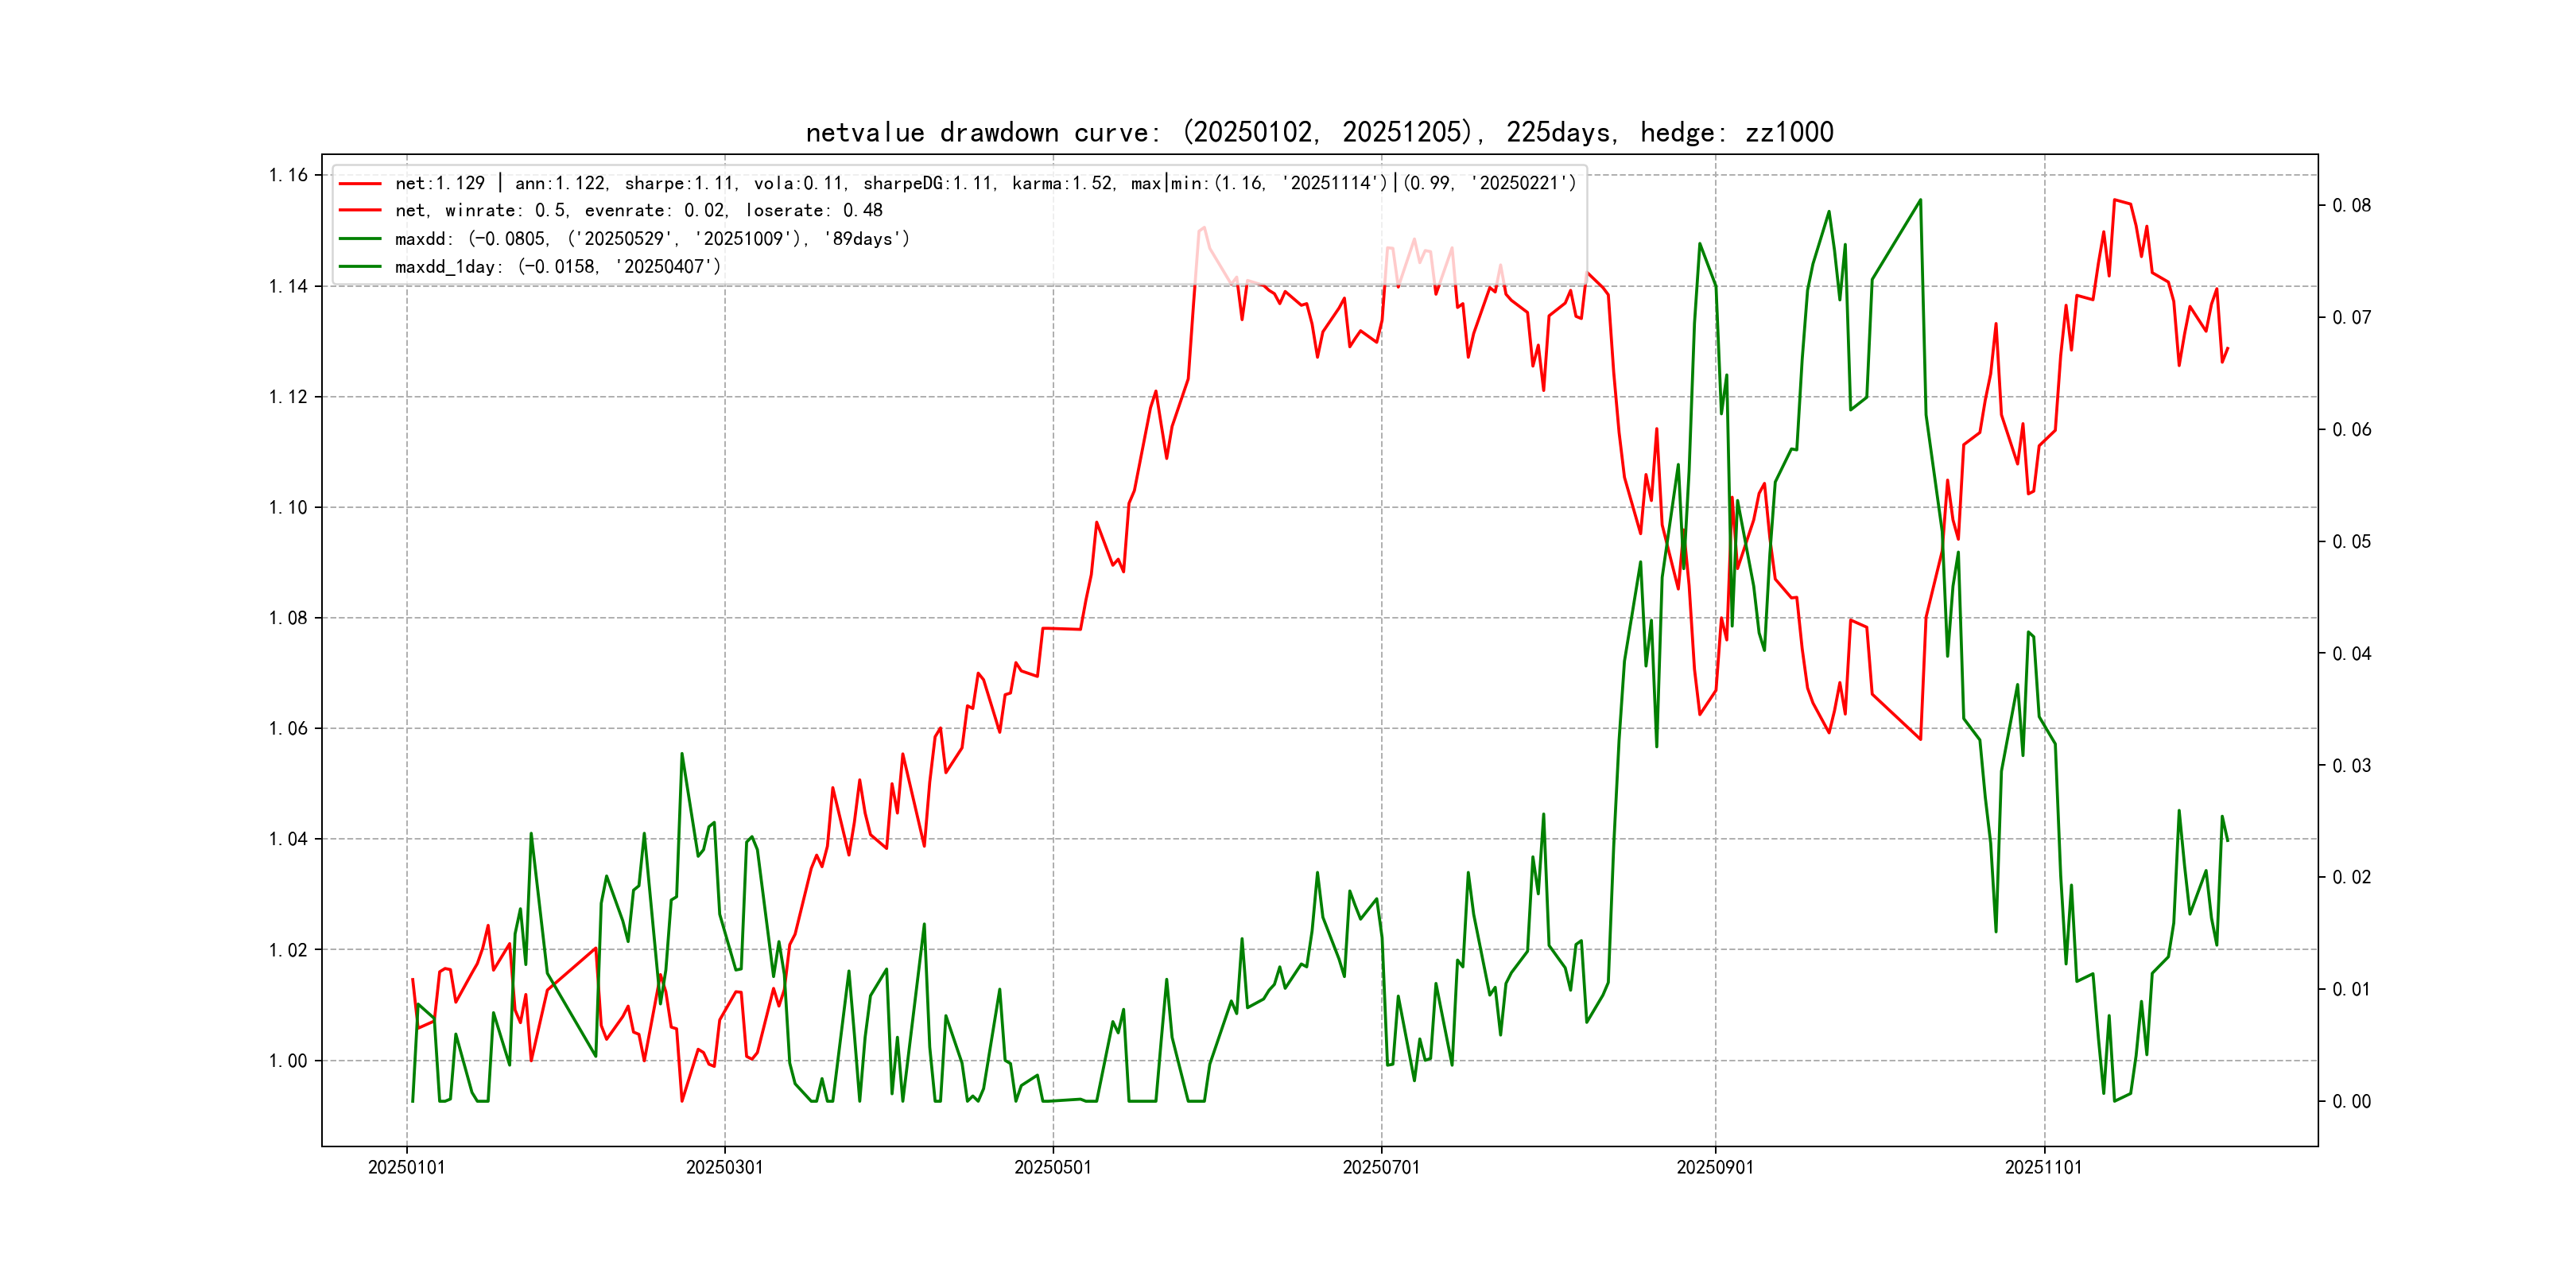Screen dimensions: 2576x1288
Task: Click the 20250301 x-axis label
Action: [724, 1167]
